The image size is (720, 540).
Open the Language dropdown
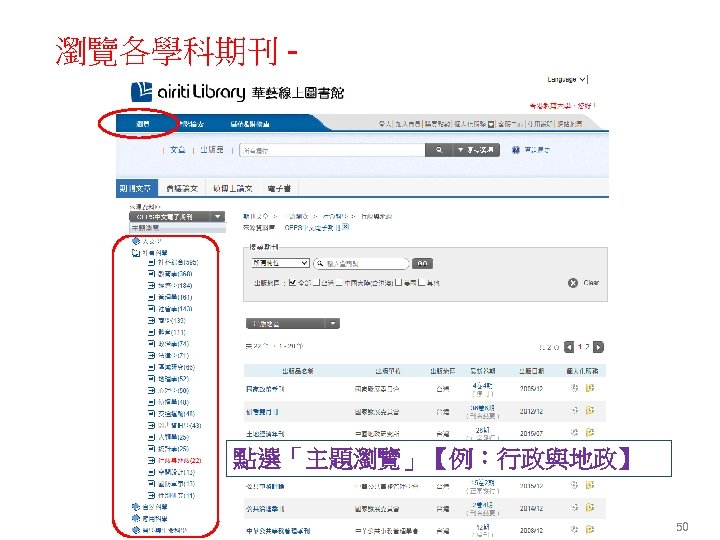pyautogui.click(x=567, y=79)
